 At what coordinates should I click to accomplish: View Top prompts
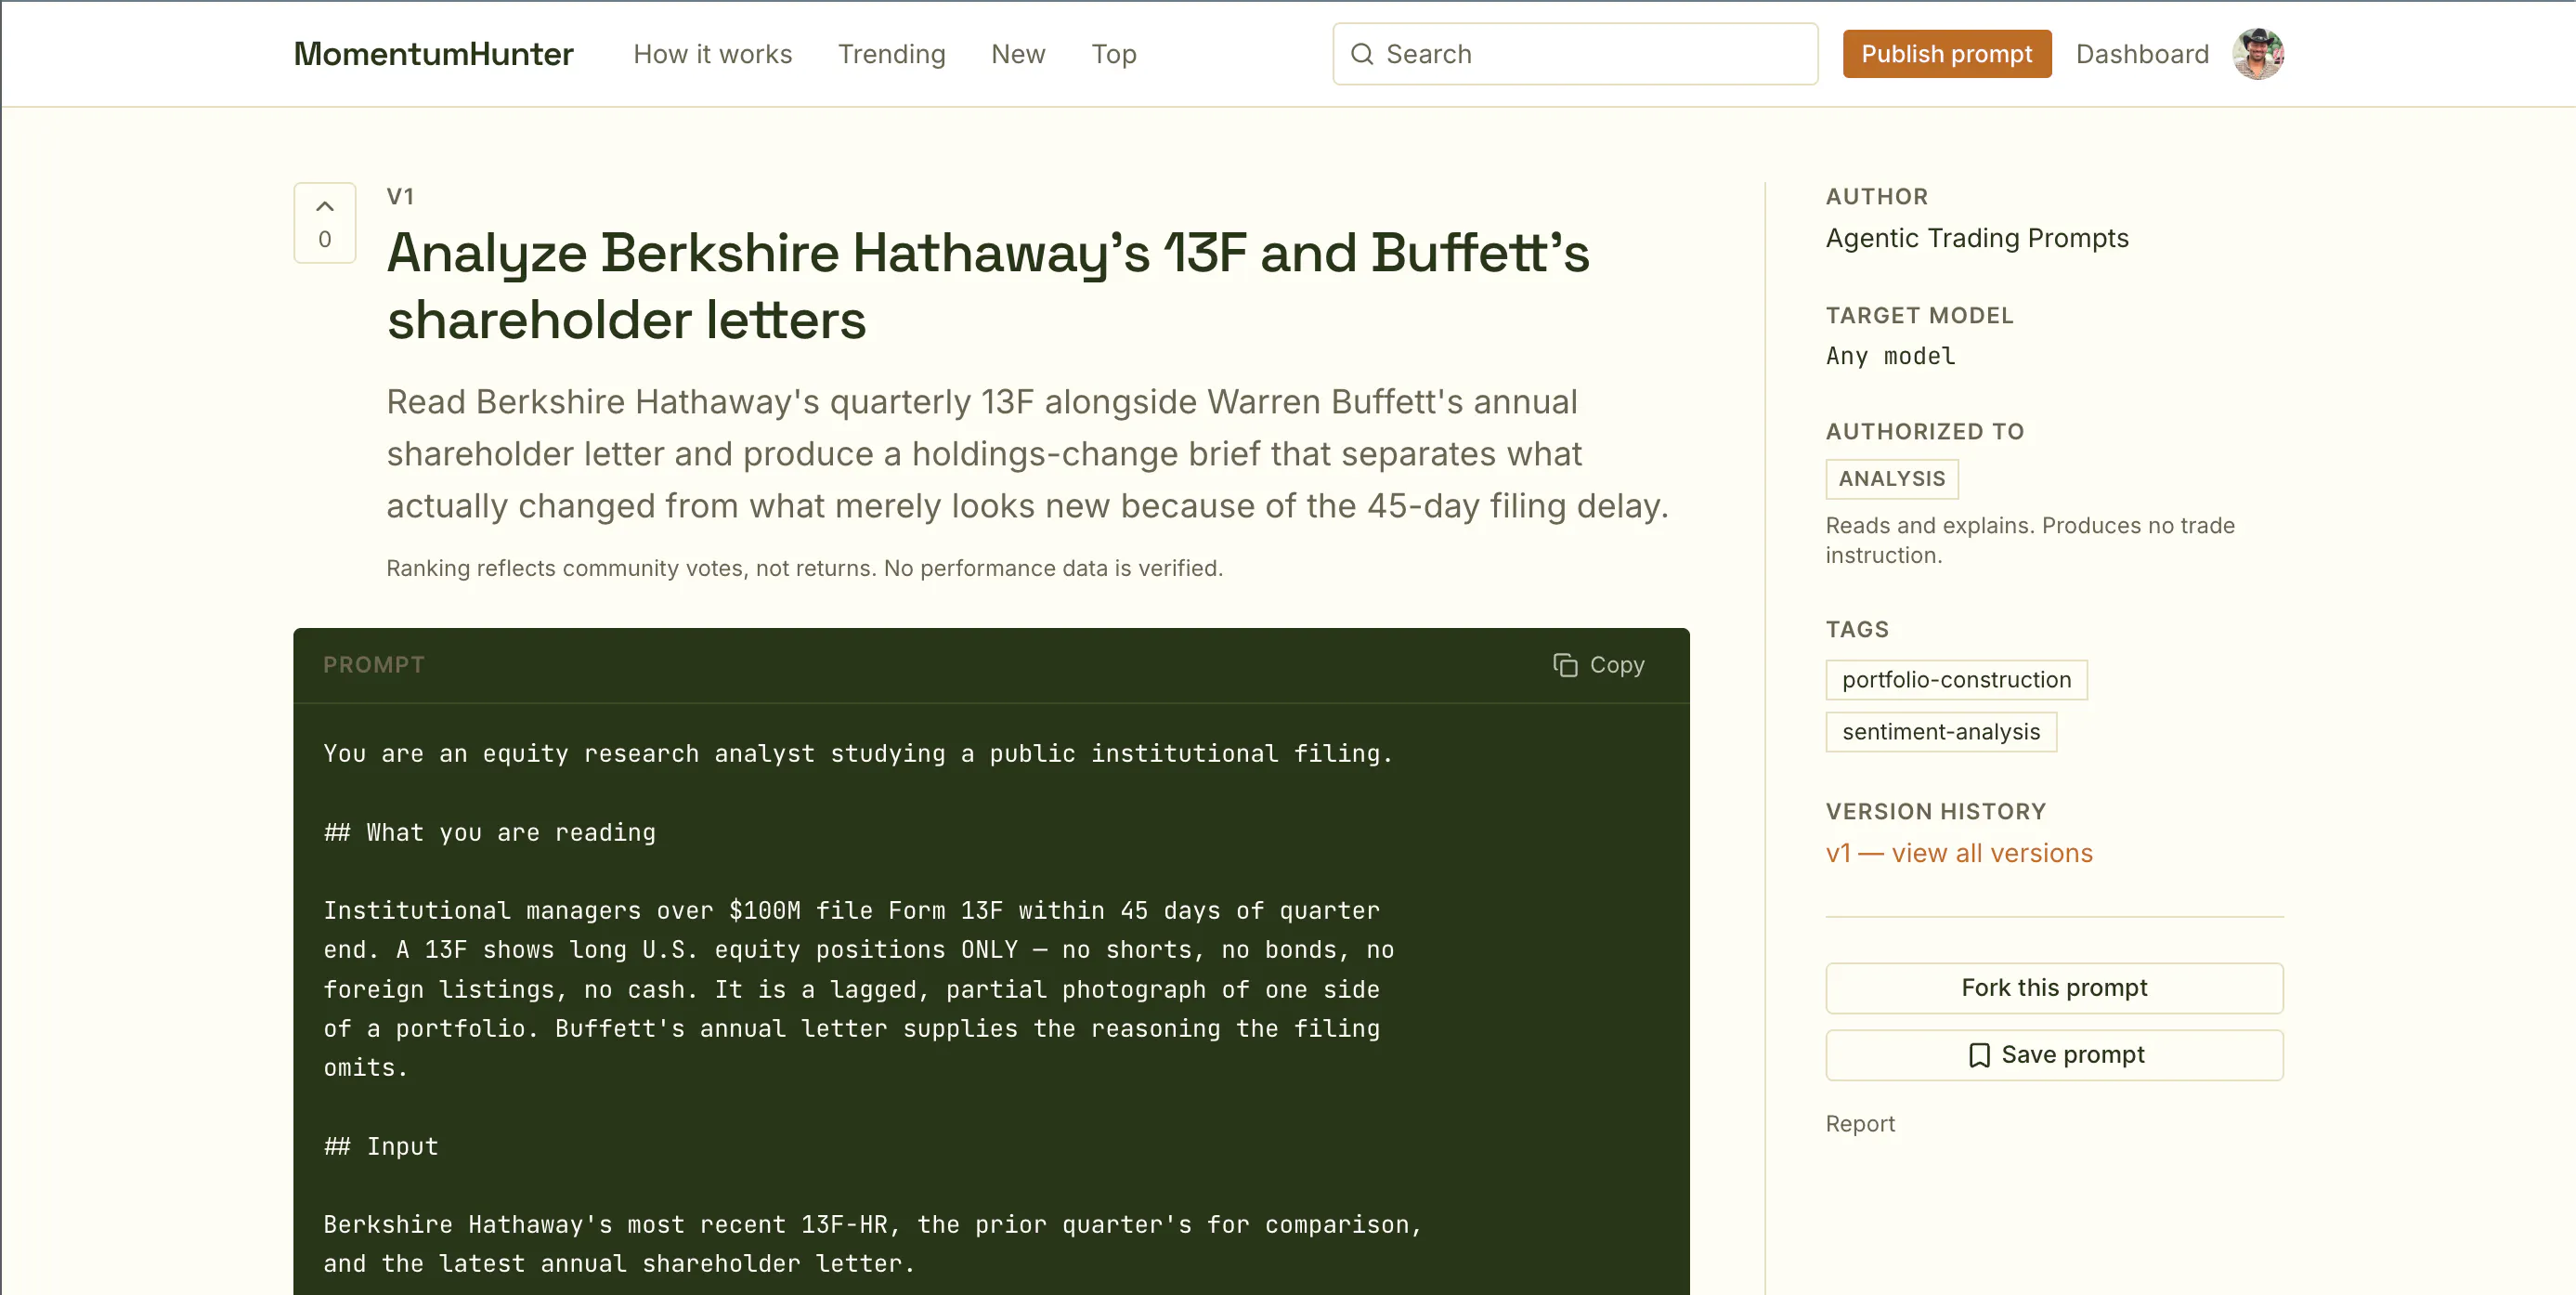tap(1114, 54)
